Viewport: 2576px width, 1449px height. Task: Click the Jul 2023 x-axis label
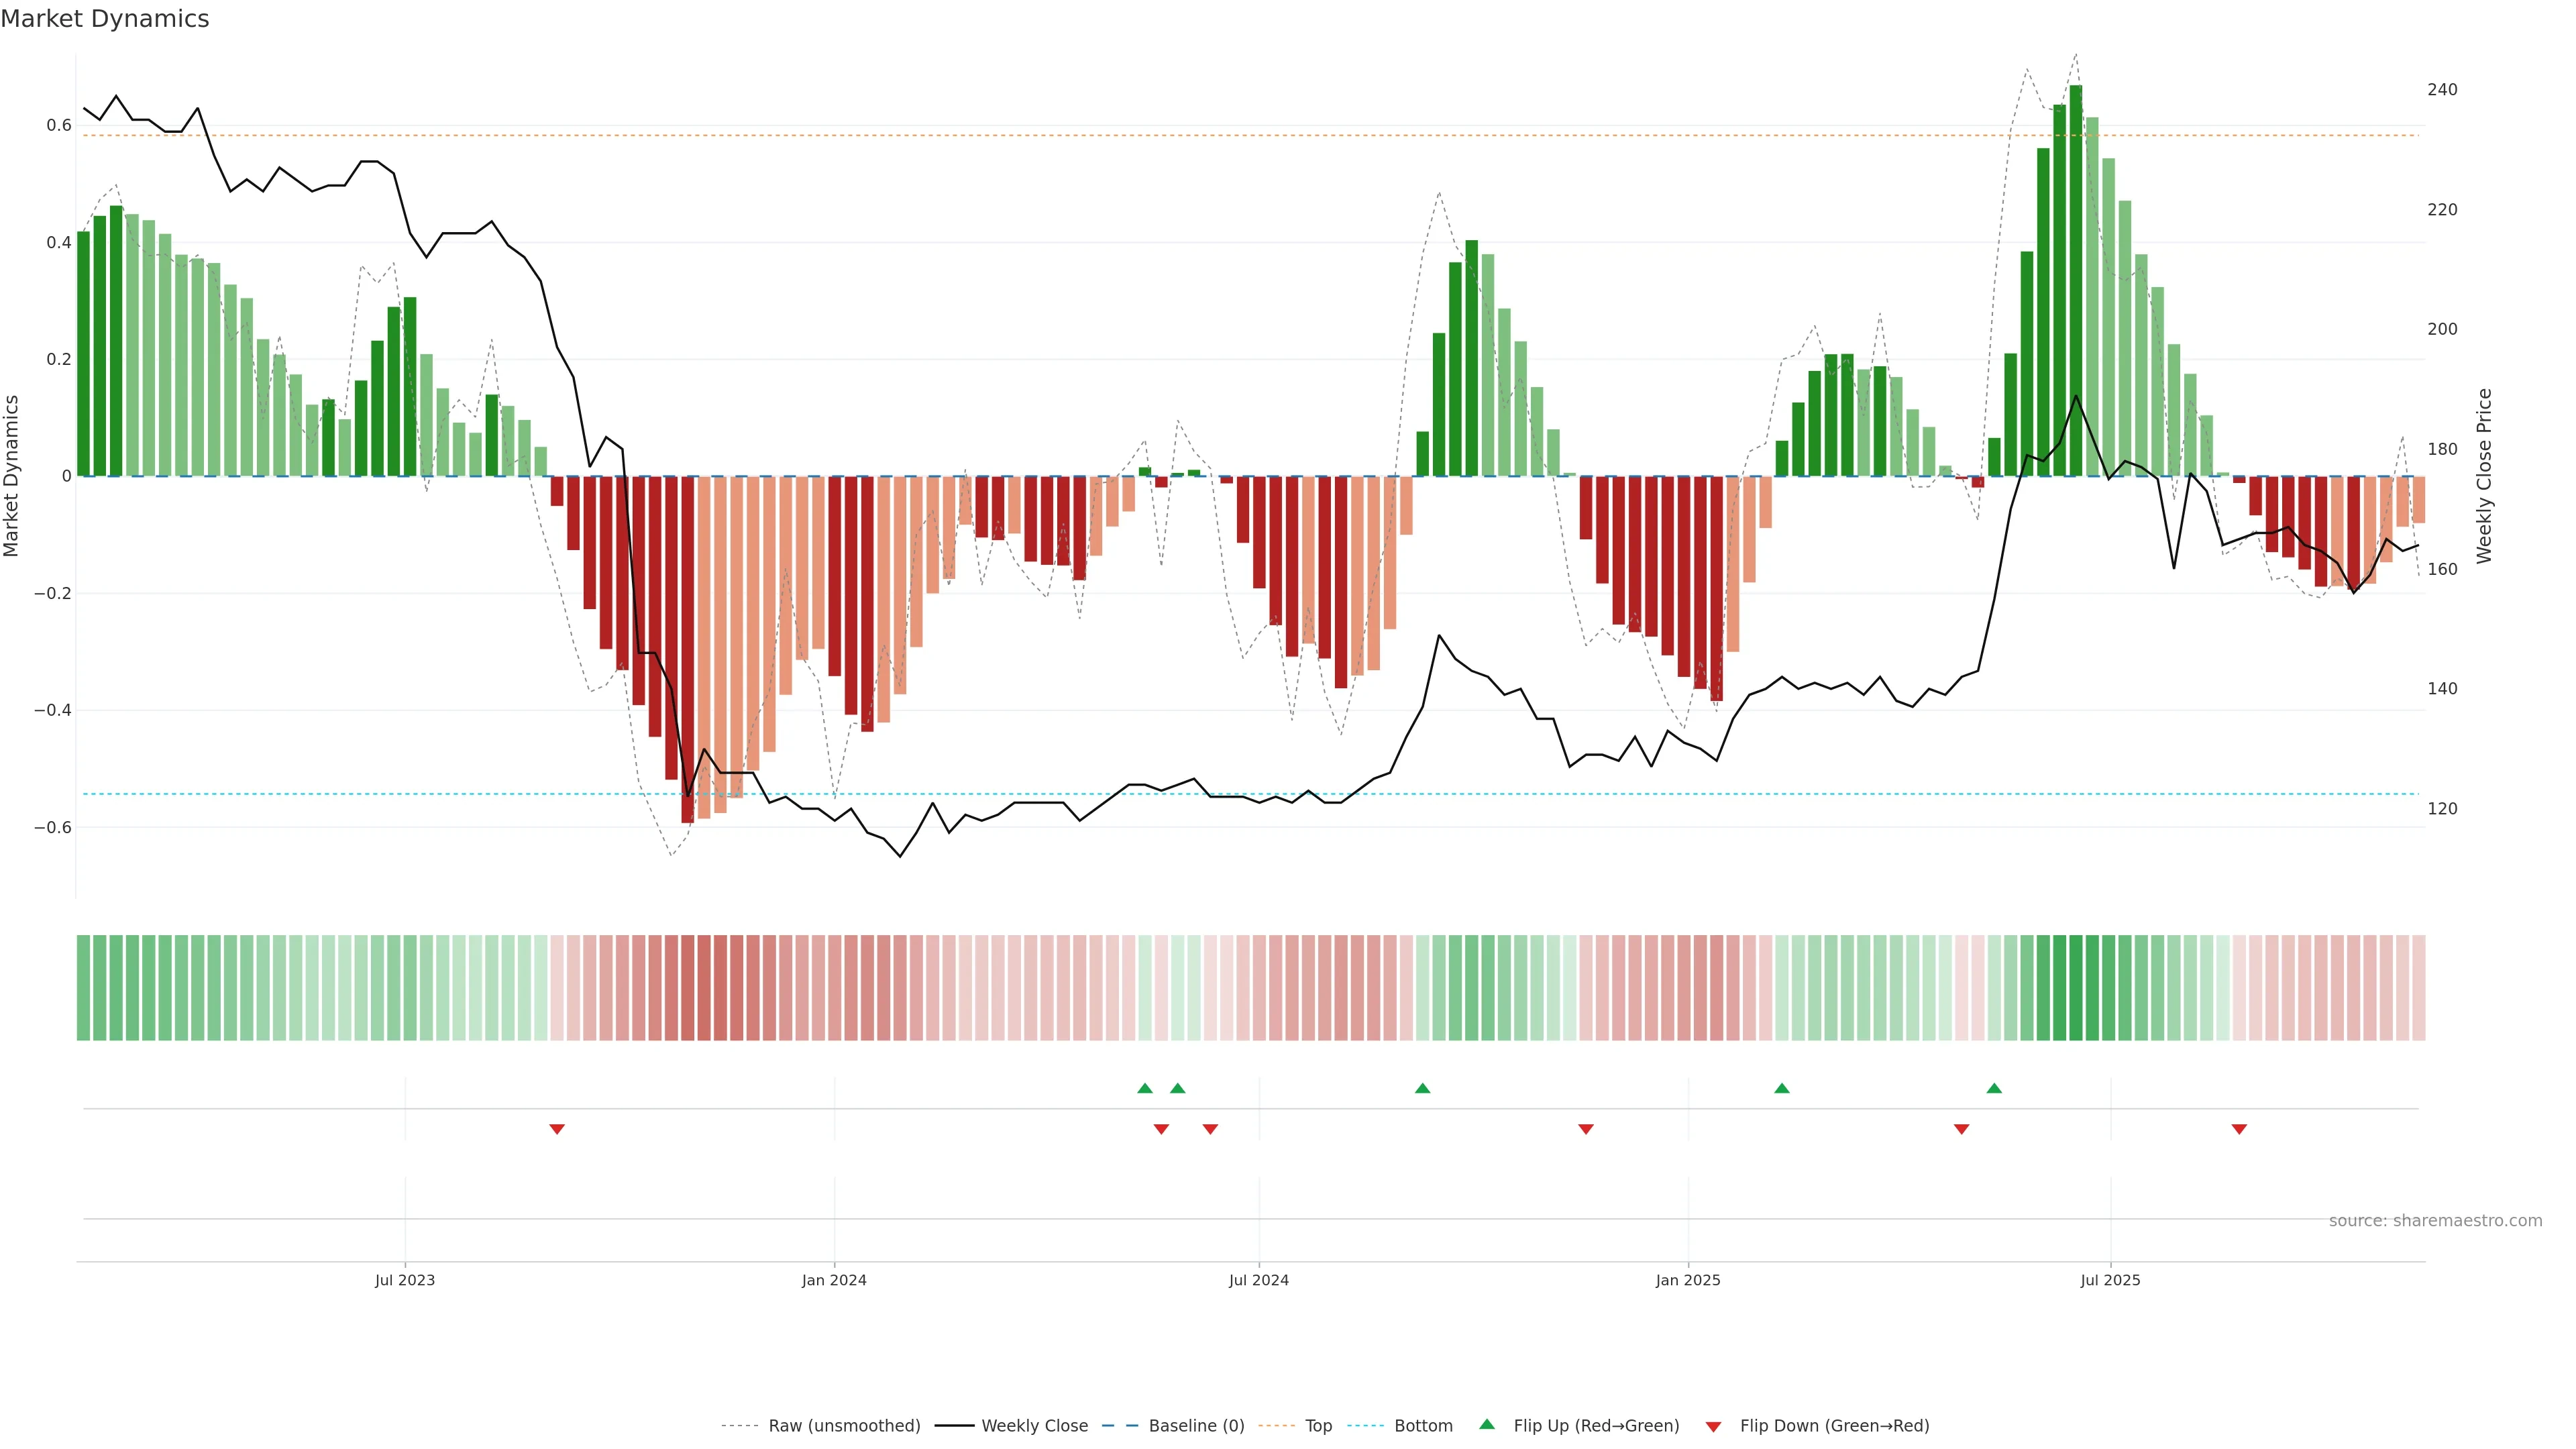[x=405, y=1280]
